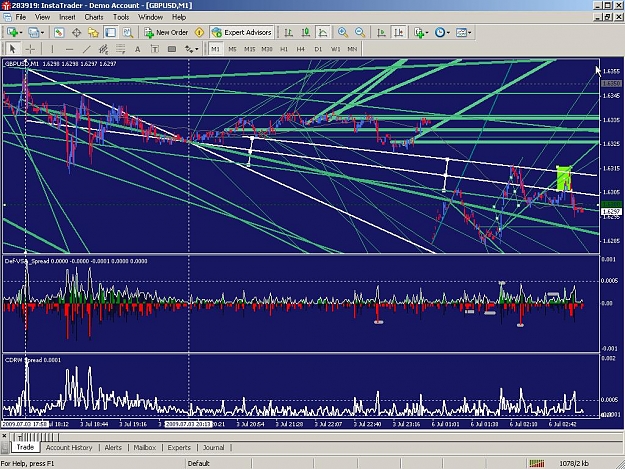Image resolution: width=625 pixels, height=469 pixels.
Task: Click the CDRW Spread indicator label
Action: tap(33, 360)
